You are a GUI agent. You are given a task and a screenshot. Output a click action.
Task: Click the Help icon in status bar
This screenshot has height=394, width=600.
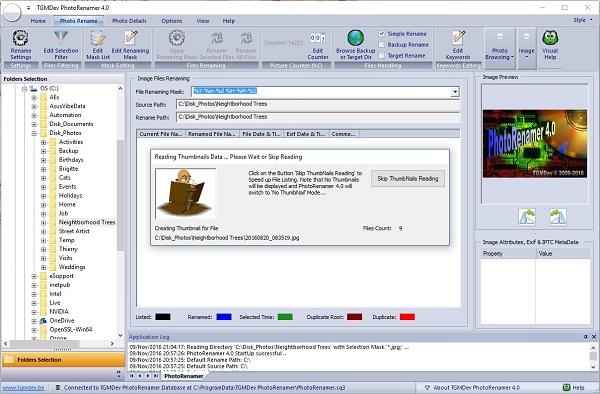[566, 387]
